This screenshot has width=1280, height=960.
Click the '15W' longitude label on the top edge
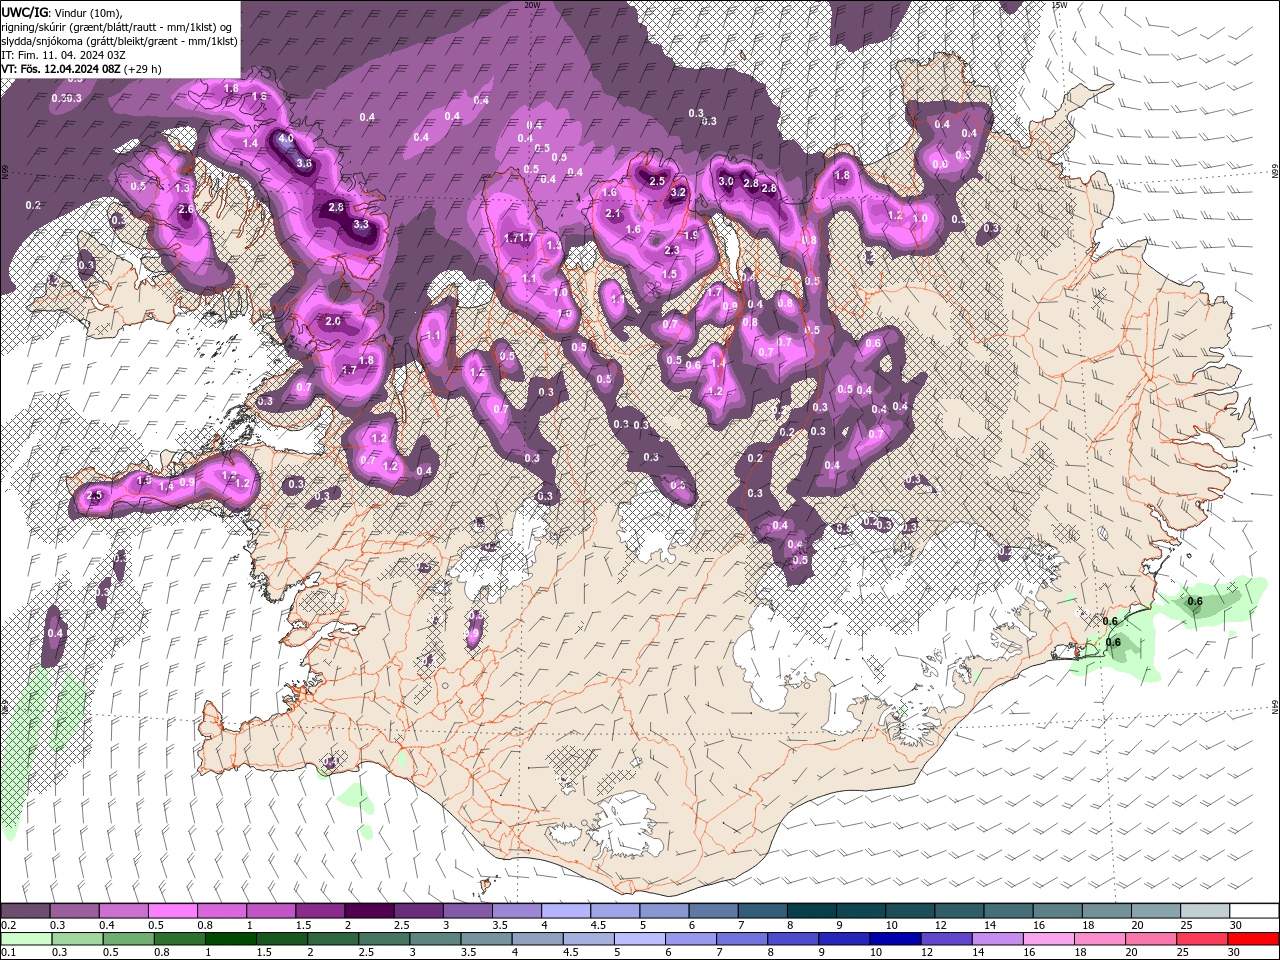tap(1060, 5)
